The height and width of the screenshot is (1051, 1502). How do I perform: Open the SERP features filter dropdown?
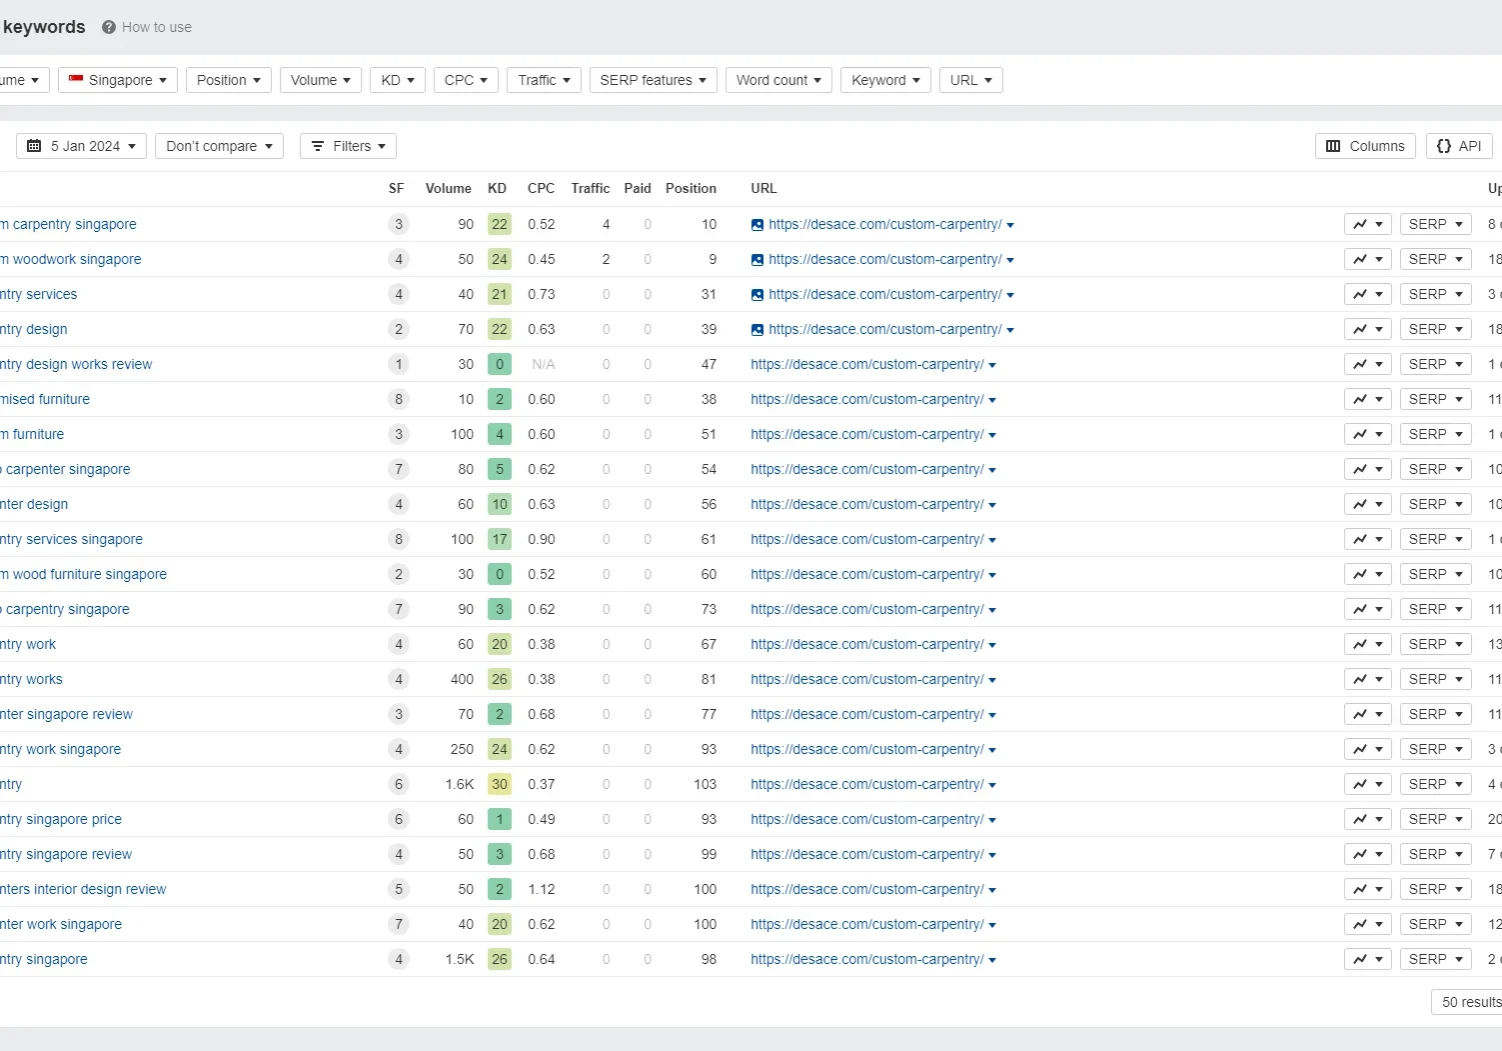point(652,80)
